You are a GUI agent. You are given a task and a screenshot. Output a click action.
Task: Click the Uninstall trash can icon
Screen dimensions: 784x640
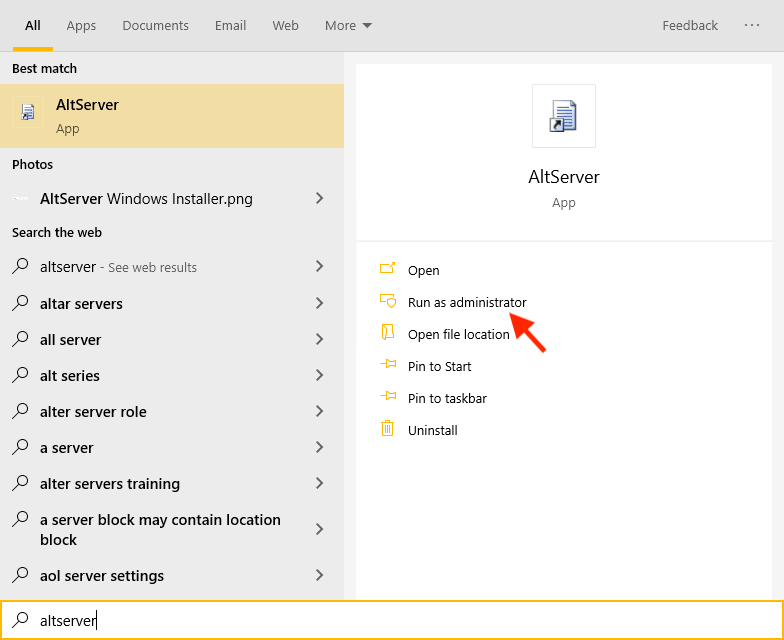pos(388,428)
